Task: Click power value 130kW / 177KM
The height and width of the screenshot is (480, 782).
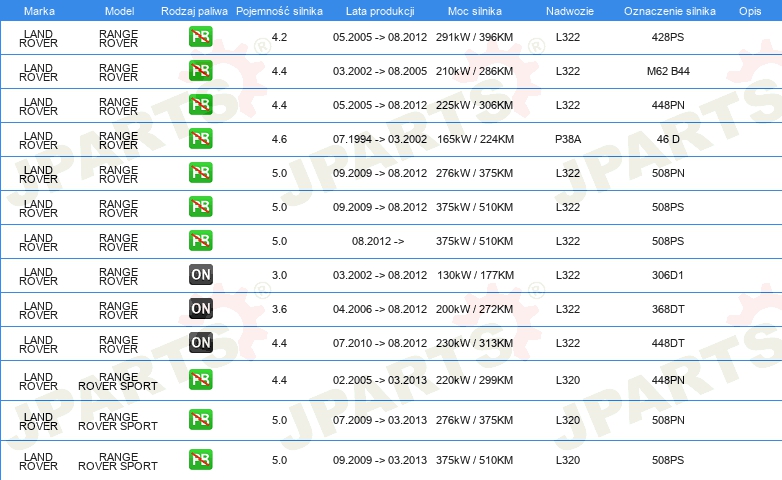Action: (x=475, y=275)
